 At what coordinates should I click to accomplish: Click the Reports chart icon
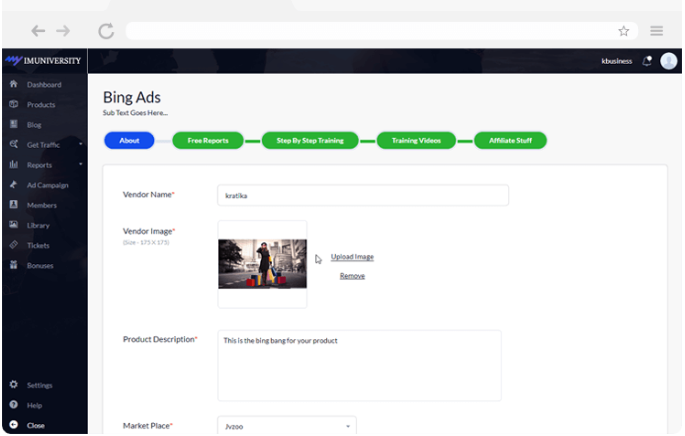[14, 164]
